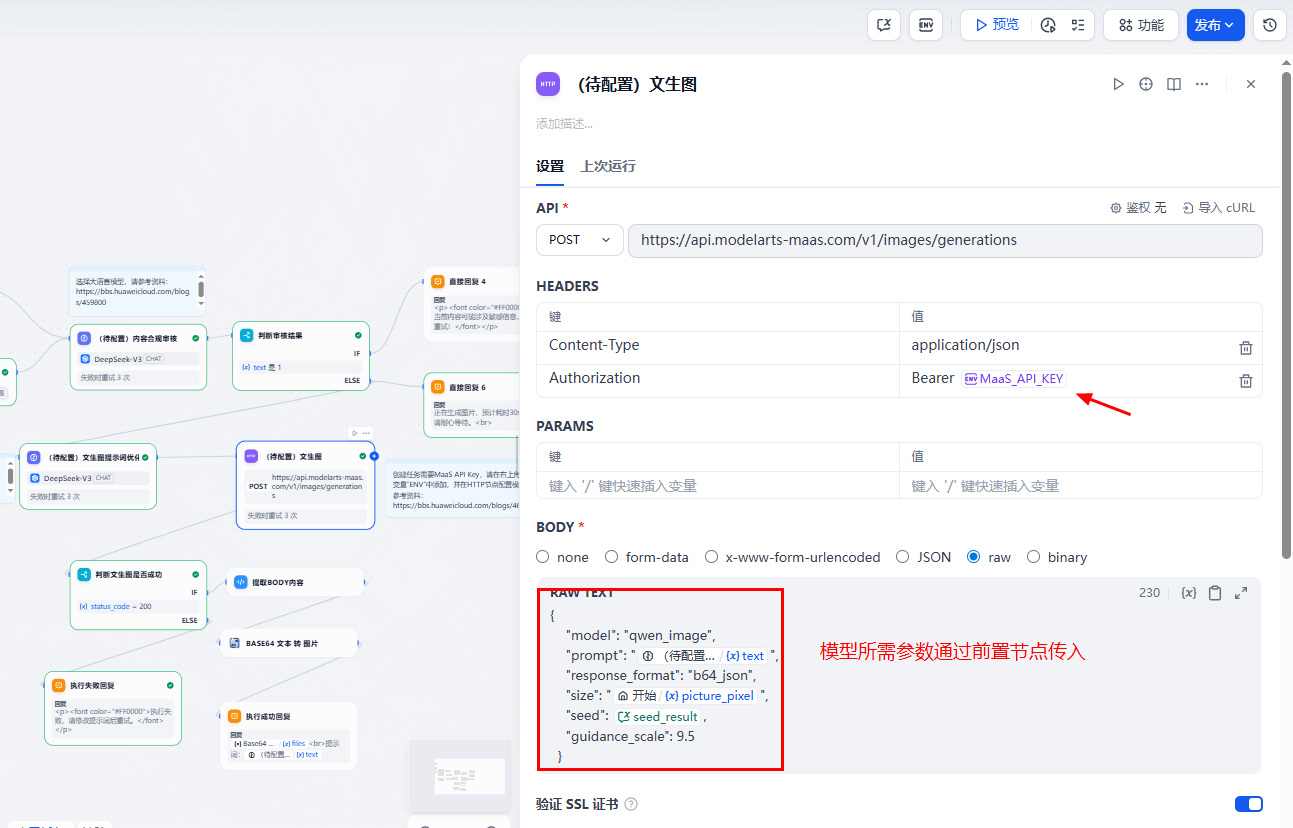Select the JSON body type radio button
This screenshot has width=1293, height=828.
pos(903,557)
